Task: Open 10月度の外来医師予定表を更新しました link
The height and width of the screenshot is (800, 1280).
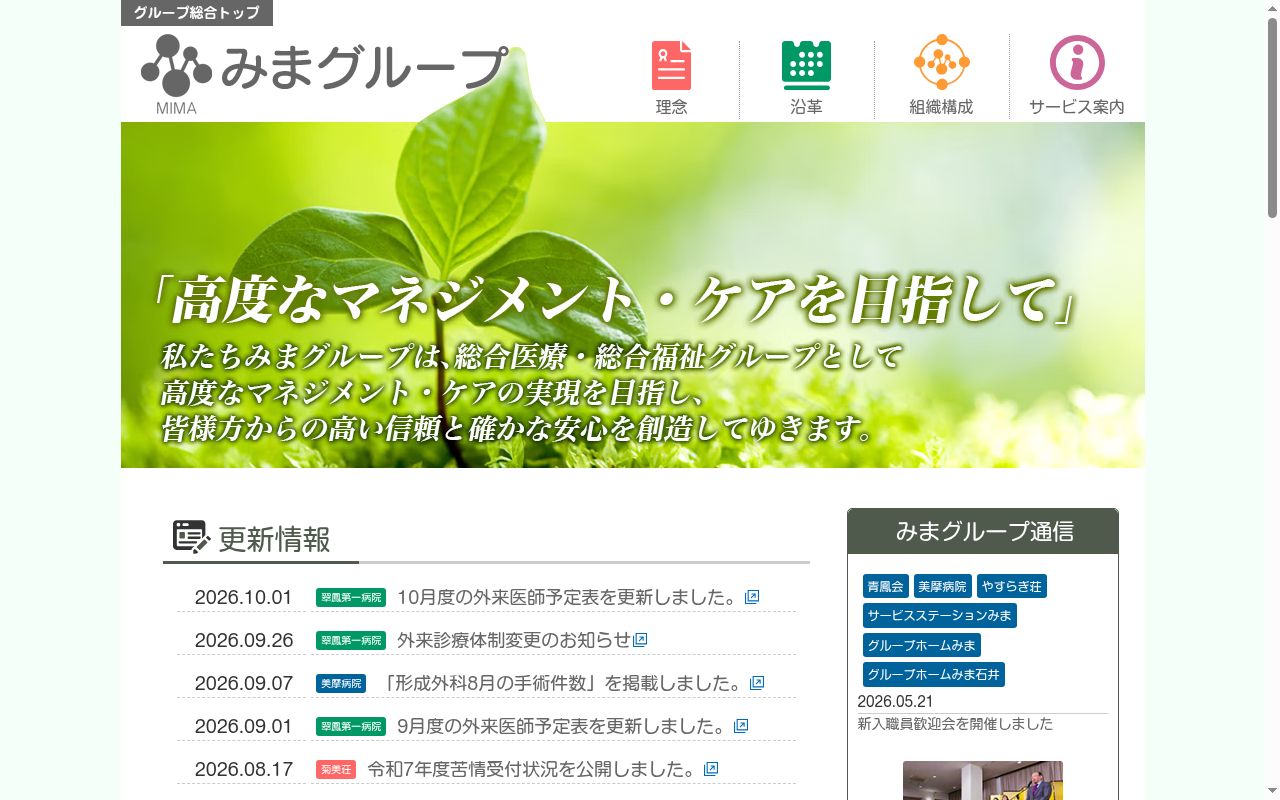Action: pos(568,597)
